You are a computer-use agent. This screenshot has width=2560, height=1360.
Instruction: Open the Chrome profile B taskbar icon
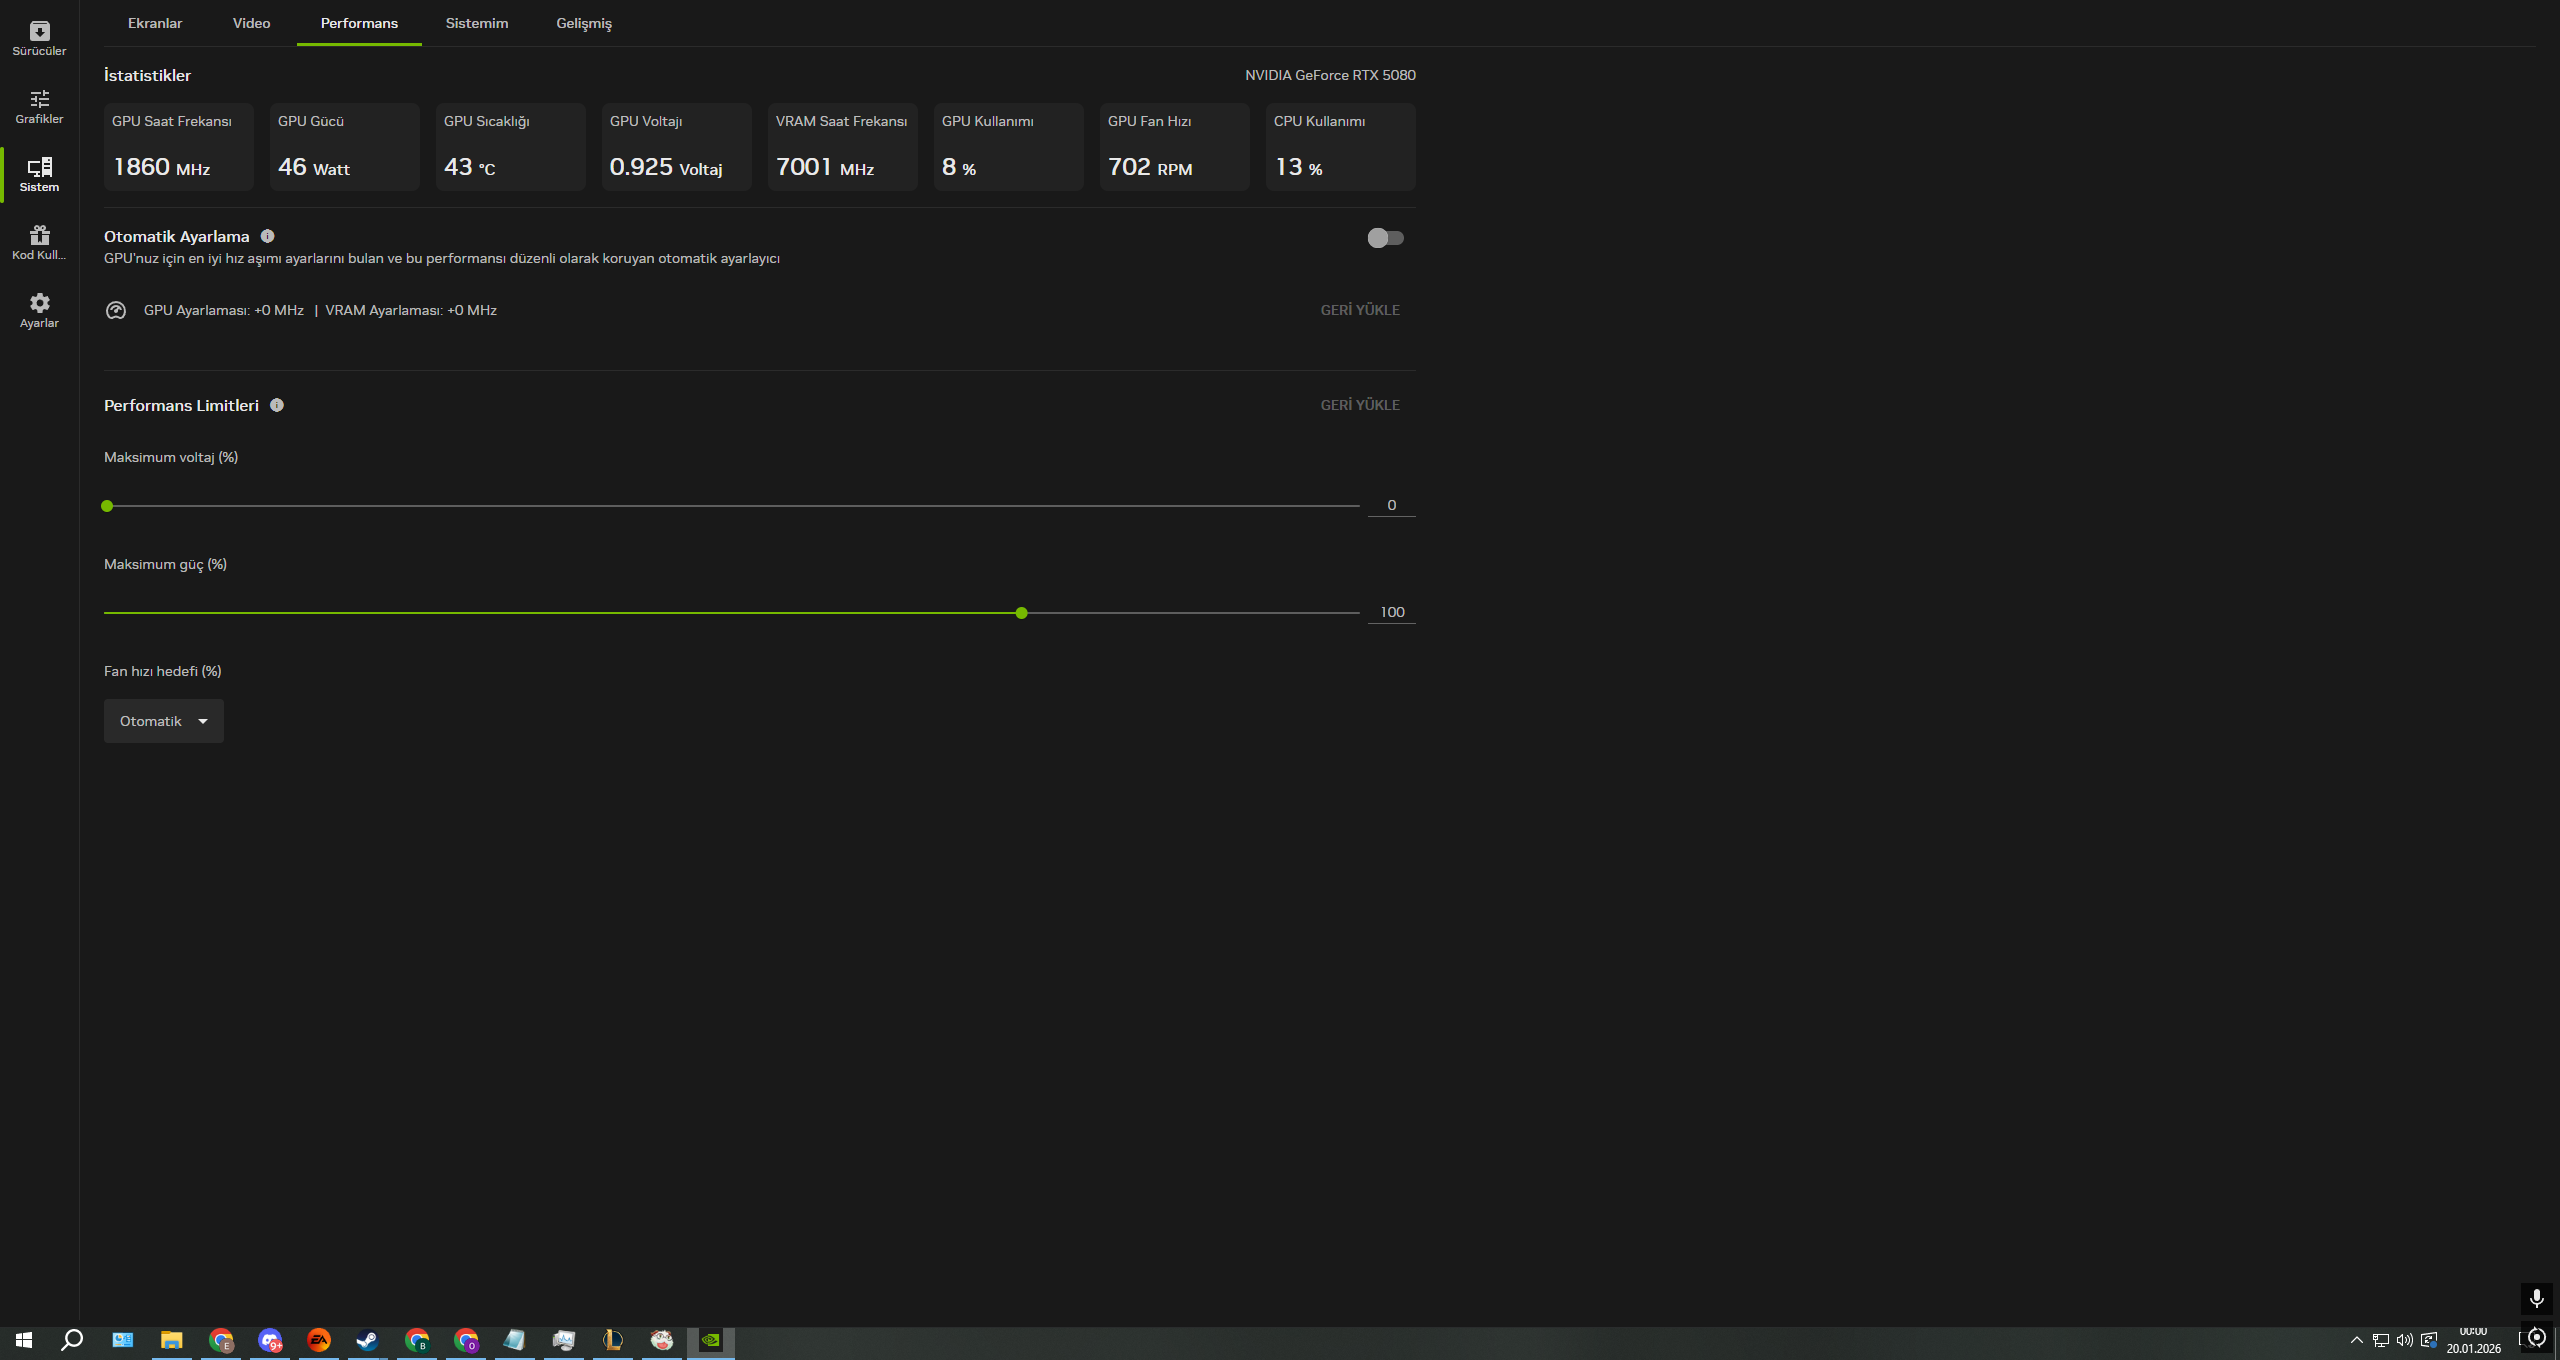pyautogui.click(x=417, y=1340)
